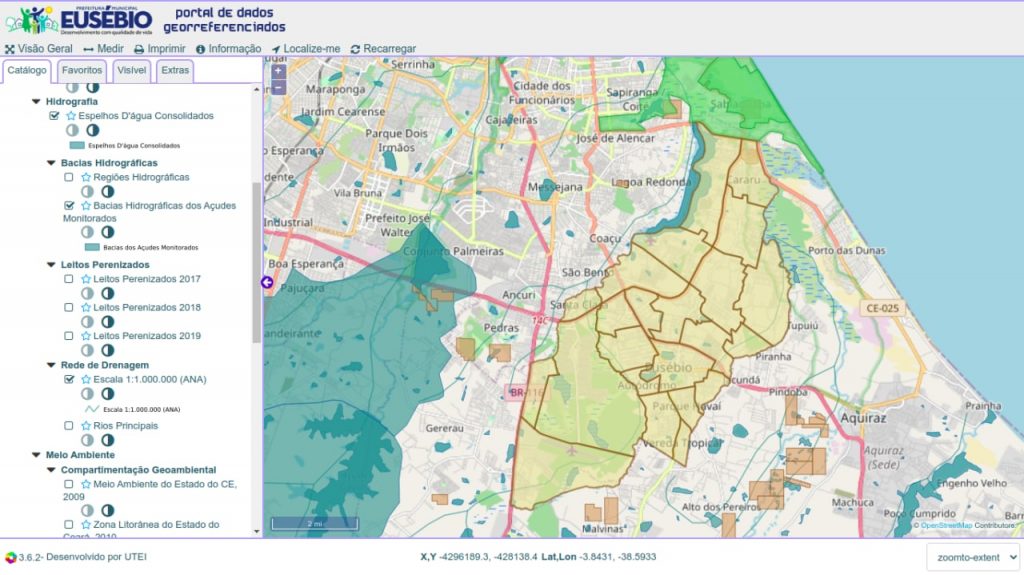Increase opacity of Leitos Perenizados 2019

(108, 350)
